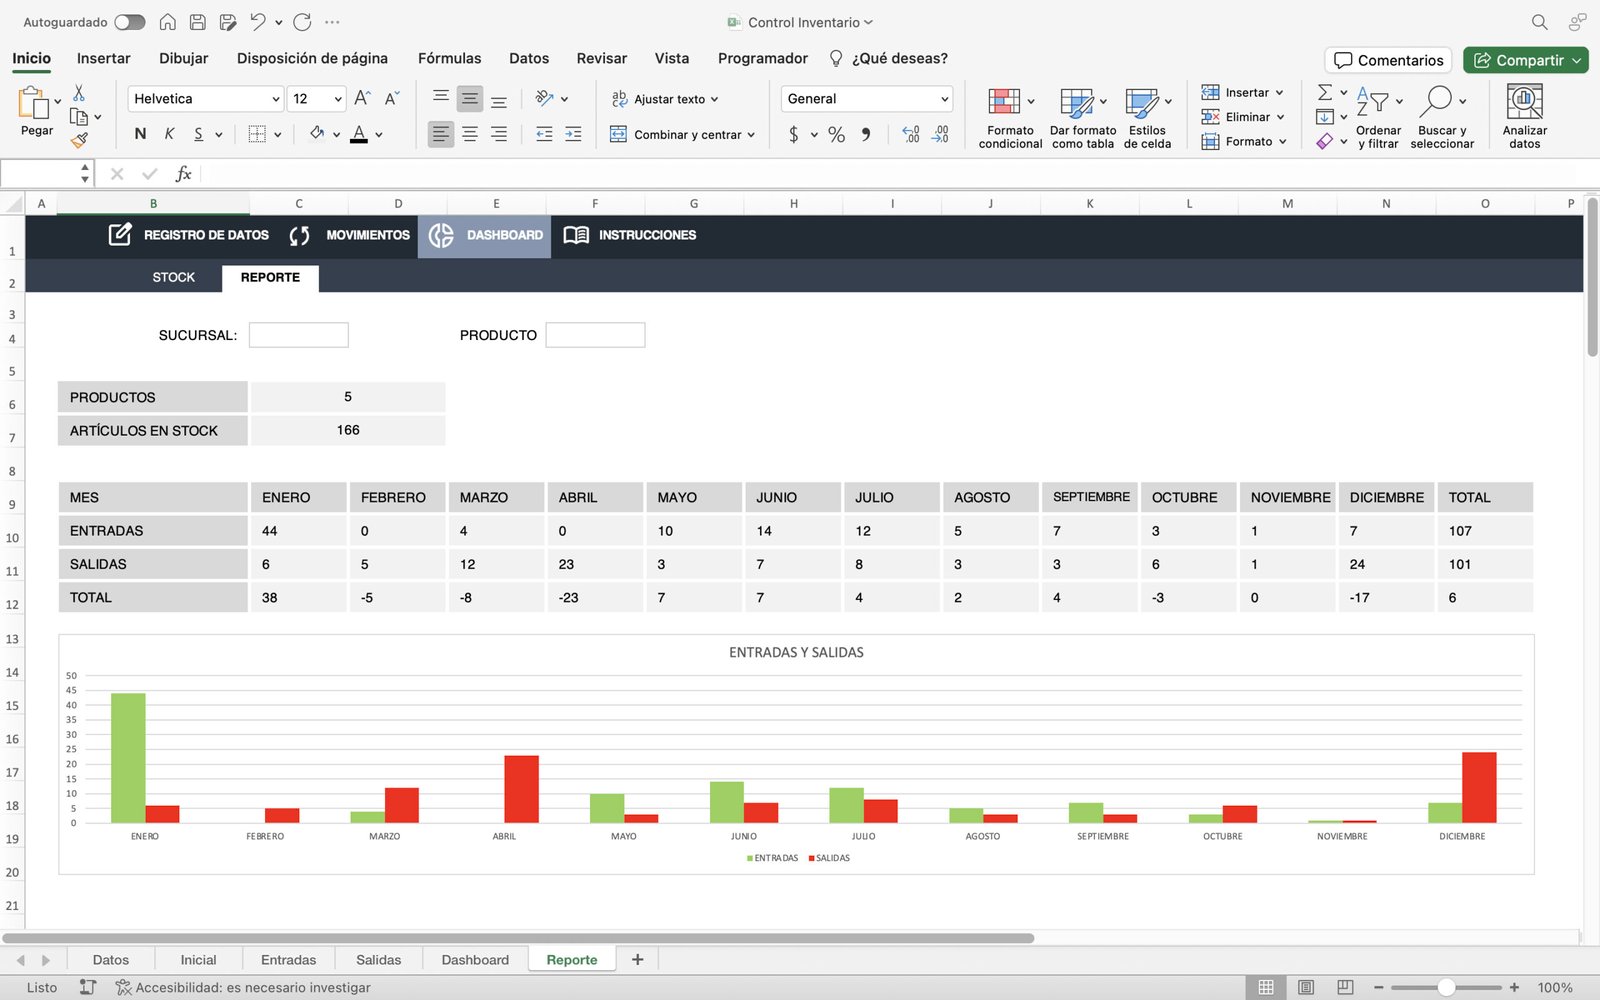1600x1000 pixels.
Task: Click the Save icon in title bar
Action: tap(198, 22)
